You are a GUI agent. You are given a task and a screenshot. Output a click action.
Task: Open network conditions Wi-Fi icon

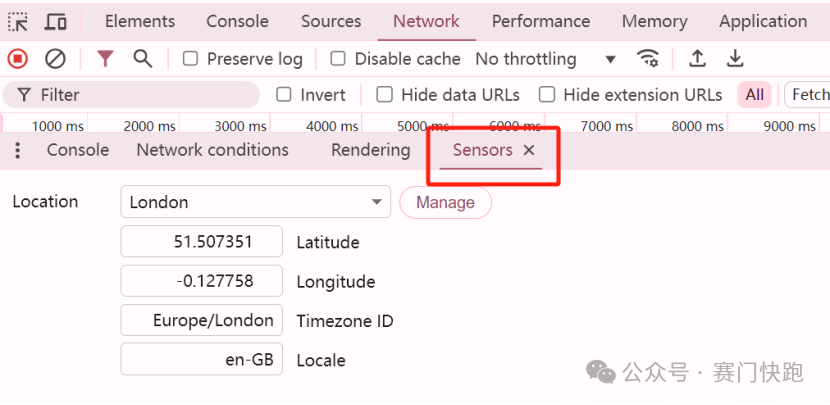[x=649, y=59]
